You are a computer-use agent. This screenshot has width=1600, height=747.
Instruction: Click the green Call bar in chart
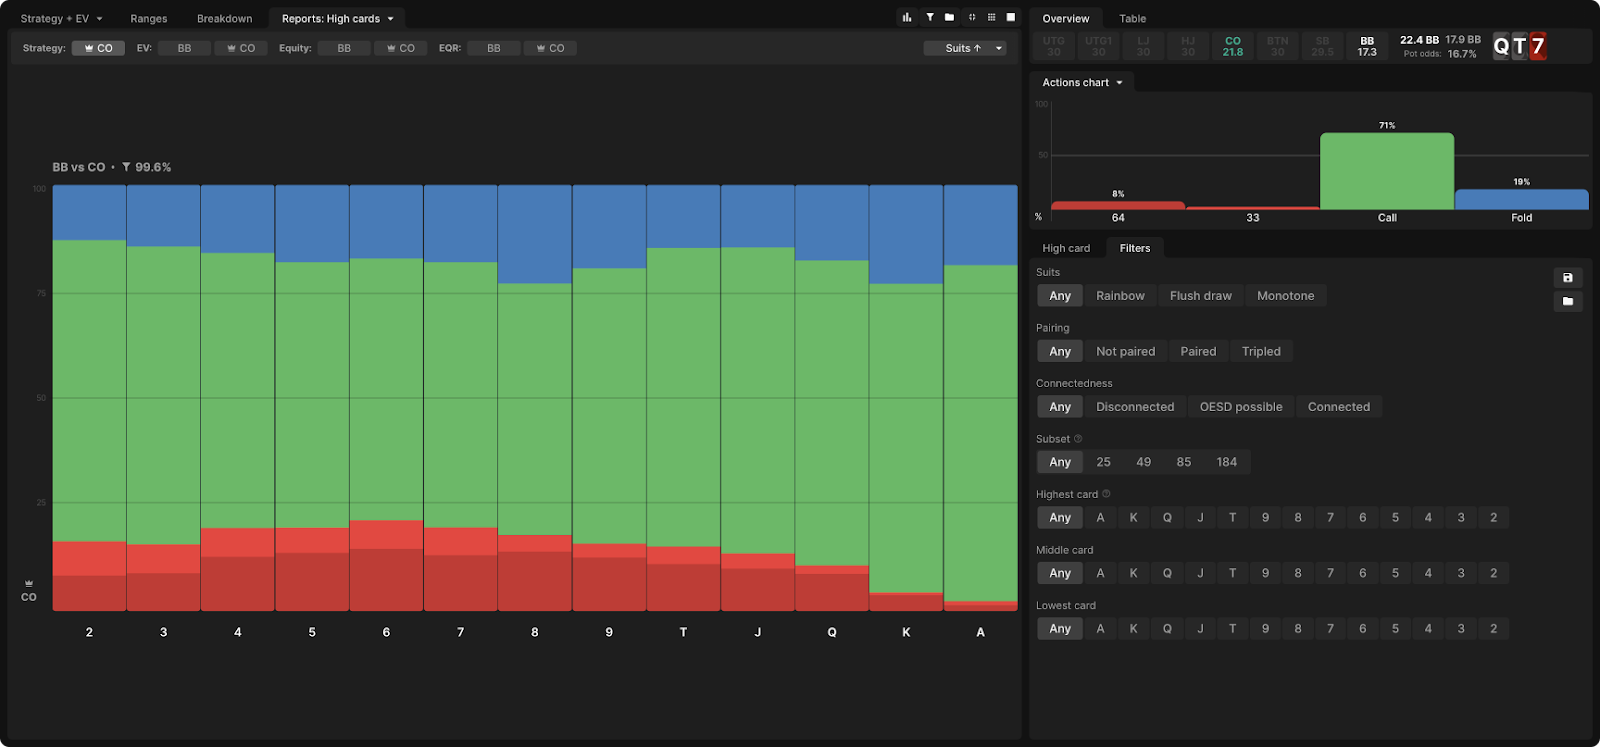(x=1386, y=171)
